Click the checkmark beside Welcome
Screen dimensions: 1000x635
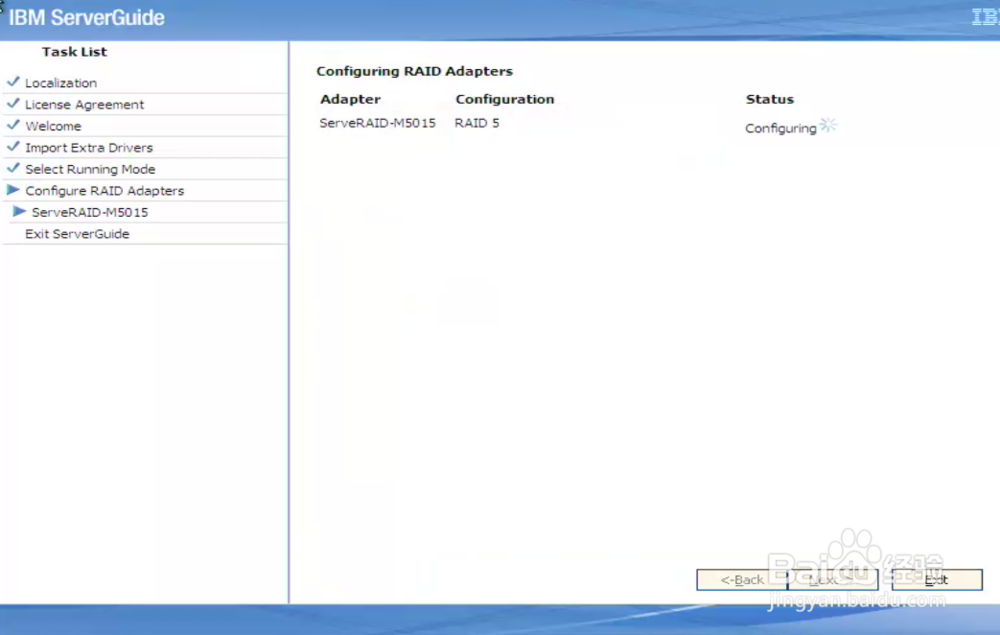[x=14, y=126]
